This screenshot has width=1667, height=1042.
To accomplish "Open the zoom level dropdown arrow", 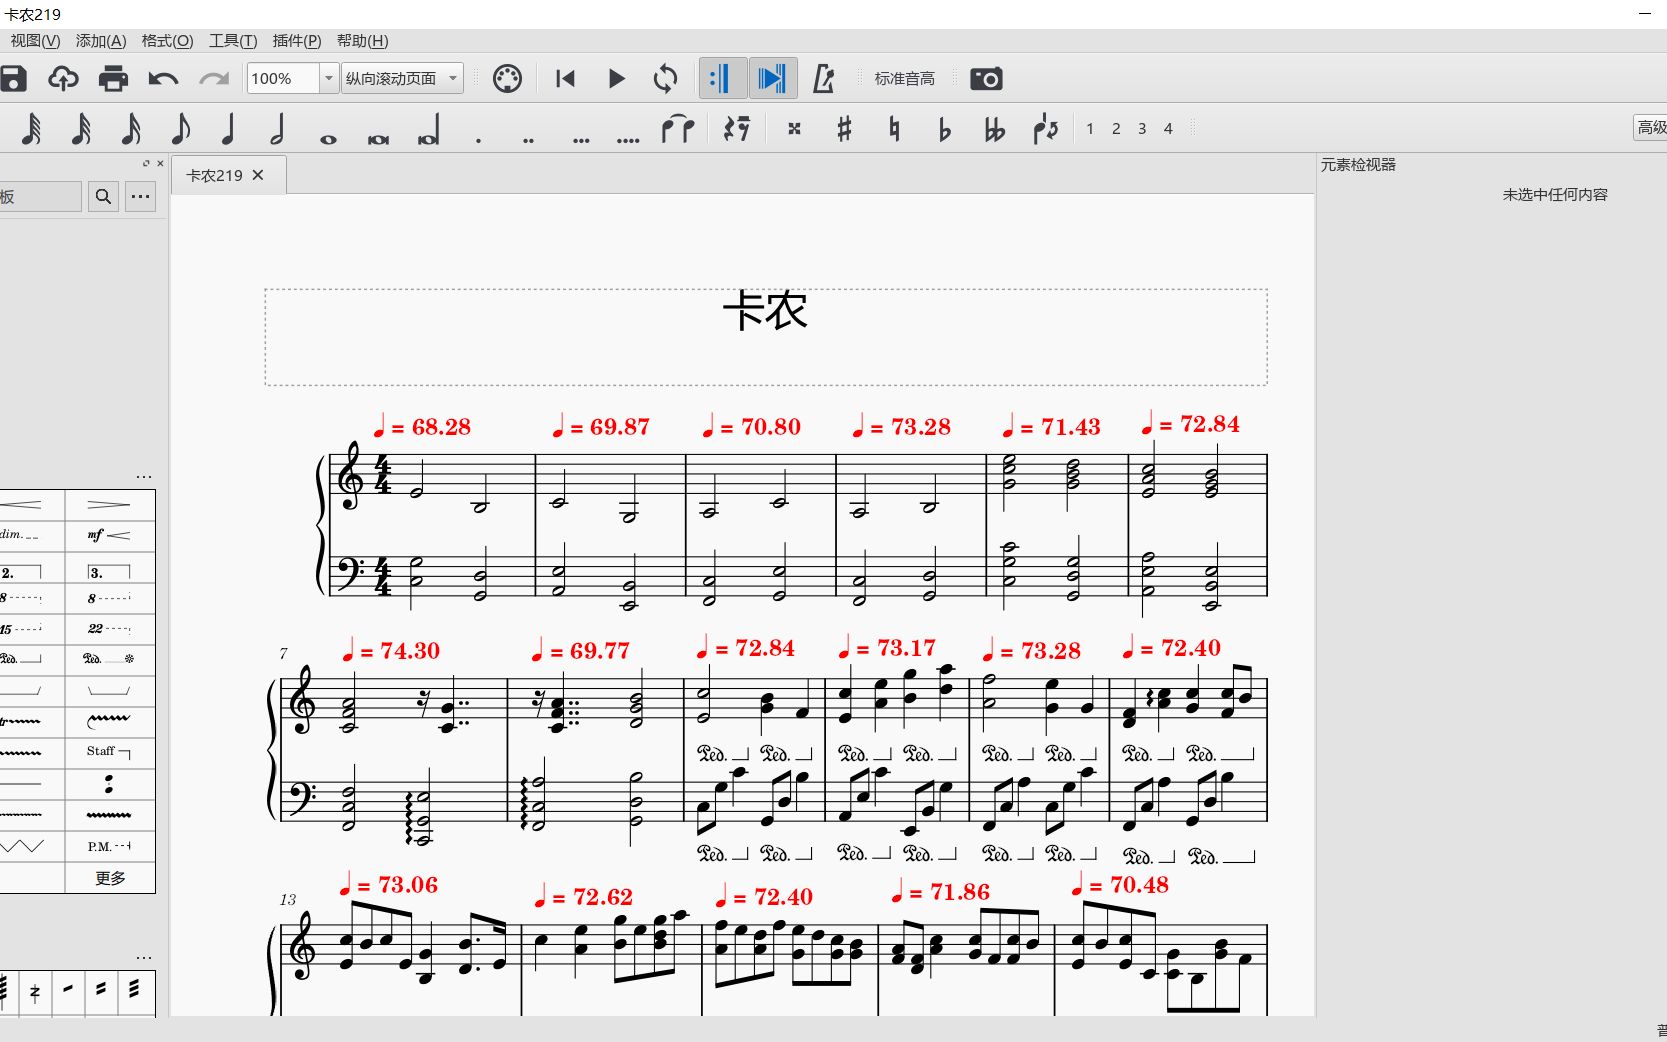I will pyautogui.click(x=329, y=78).
